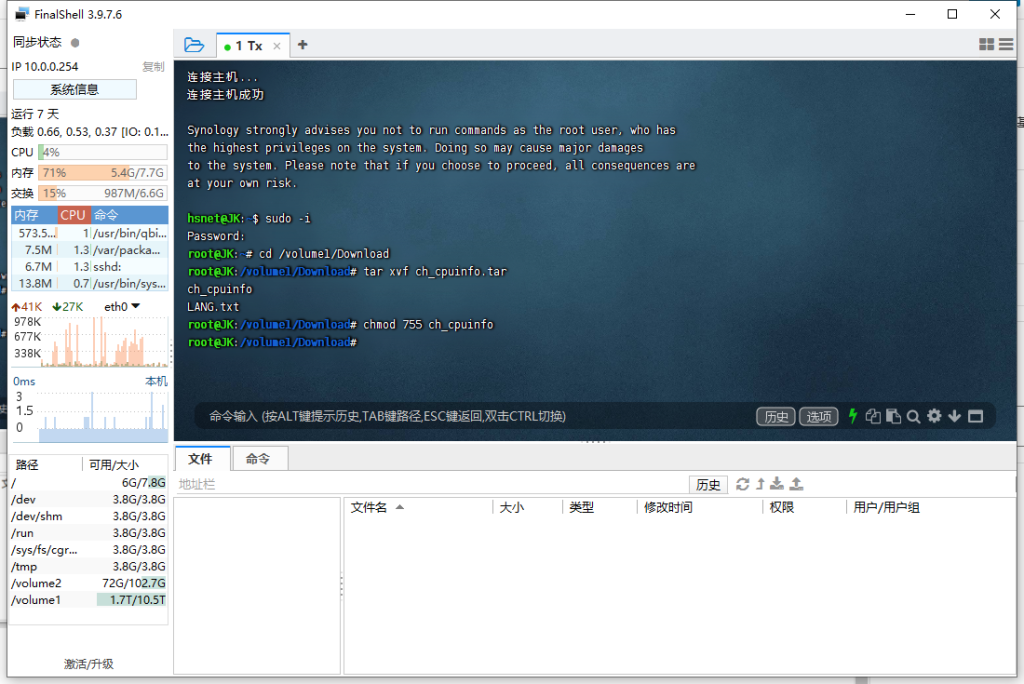Open the eth0 network interface dropdown

tap(122, 306)
